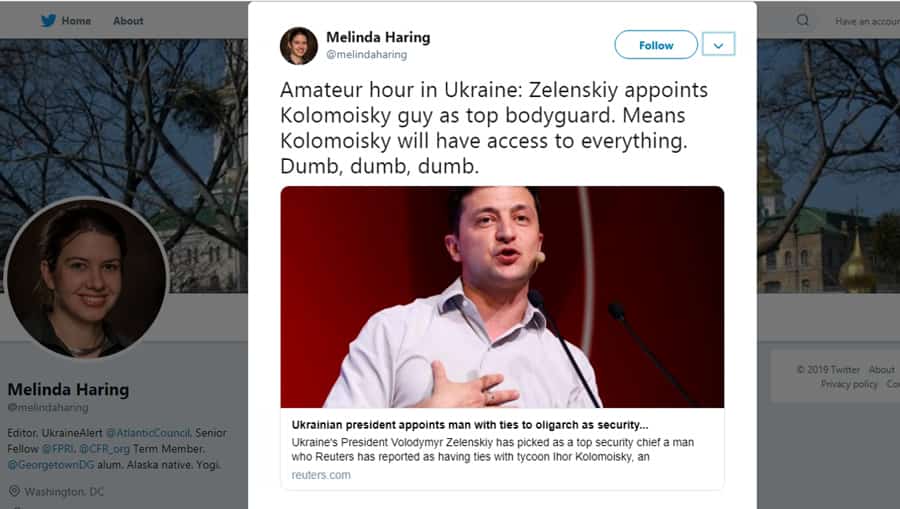Click the Washington, DC location pin icon

click(14, 491)
